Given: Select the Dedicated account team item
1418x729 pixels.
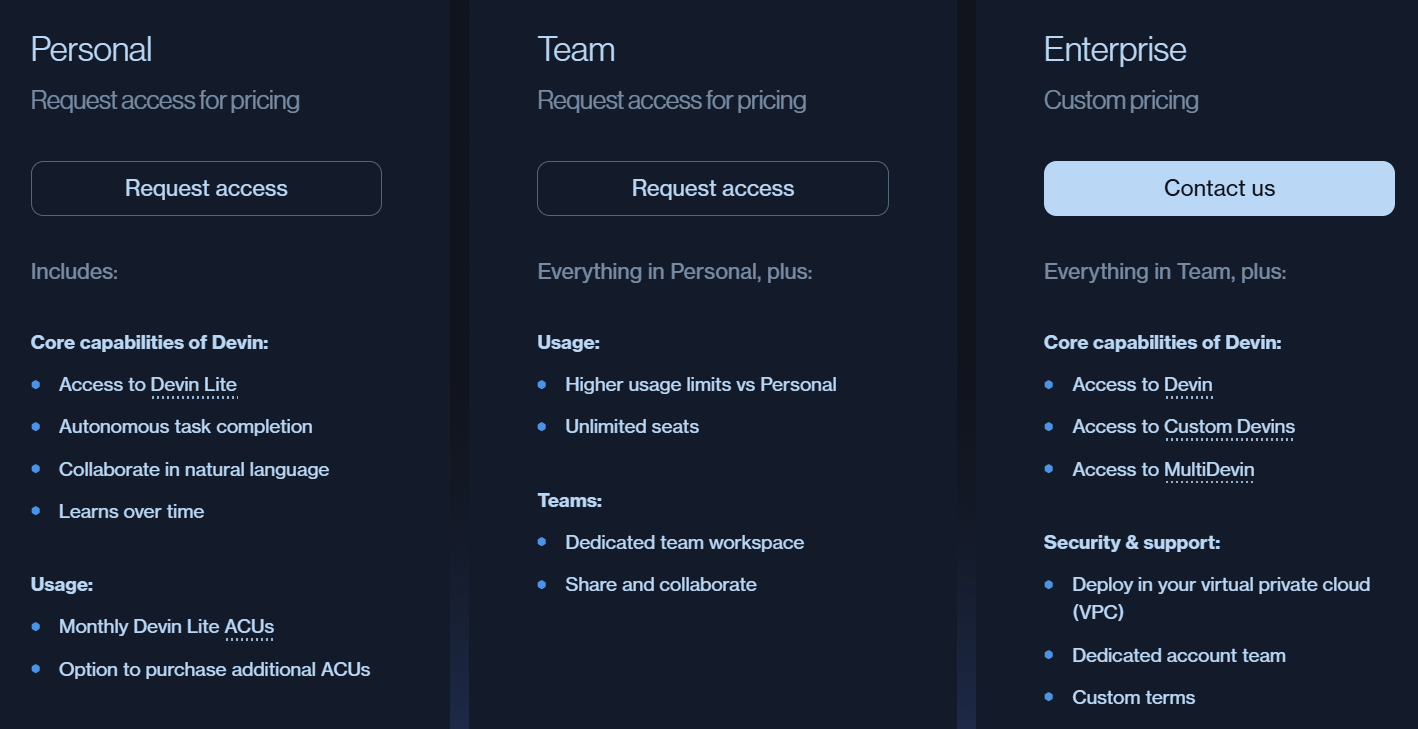Looking at the screenshot, I should click(1178, 656).
